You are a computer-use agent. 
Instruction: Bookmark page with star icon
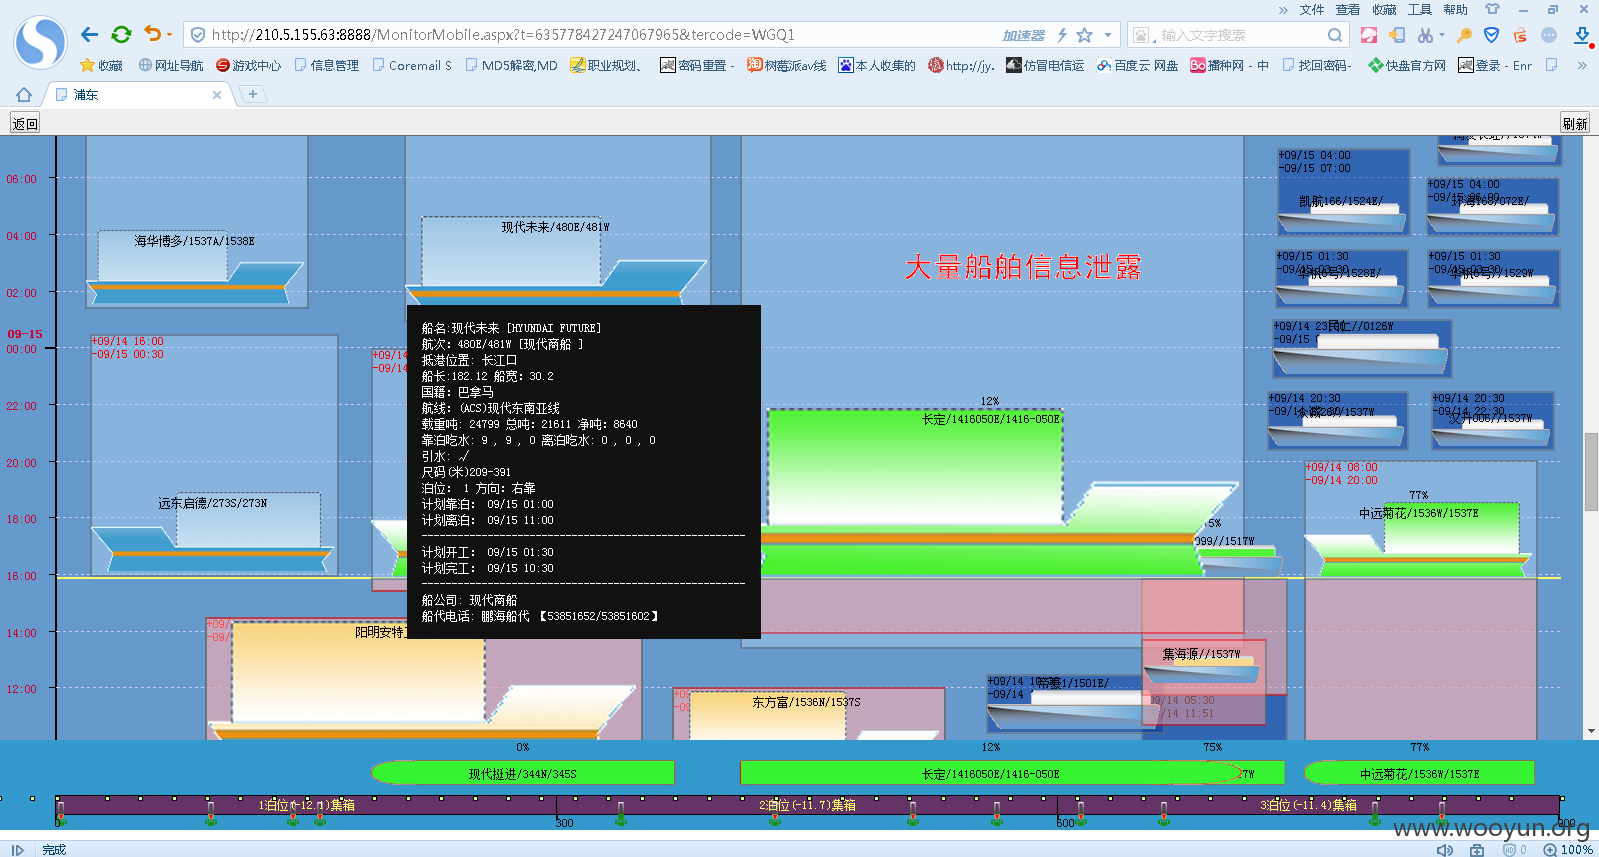pos(1084,35)
